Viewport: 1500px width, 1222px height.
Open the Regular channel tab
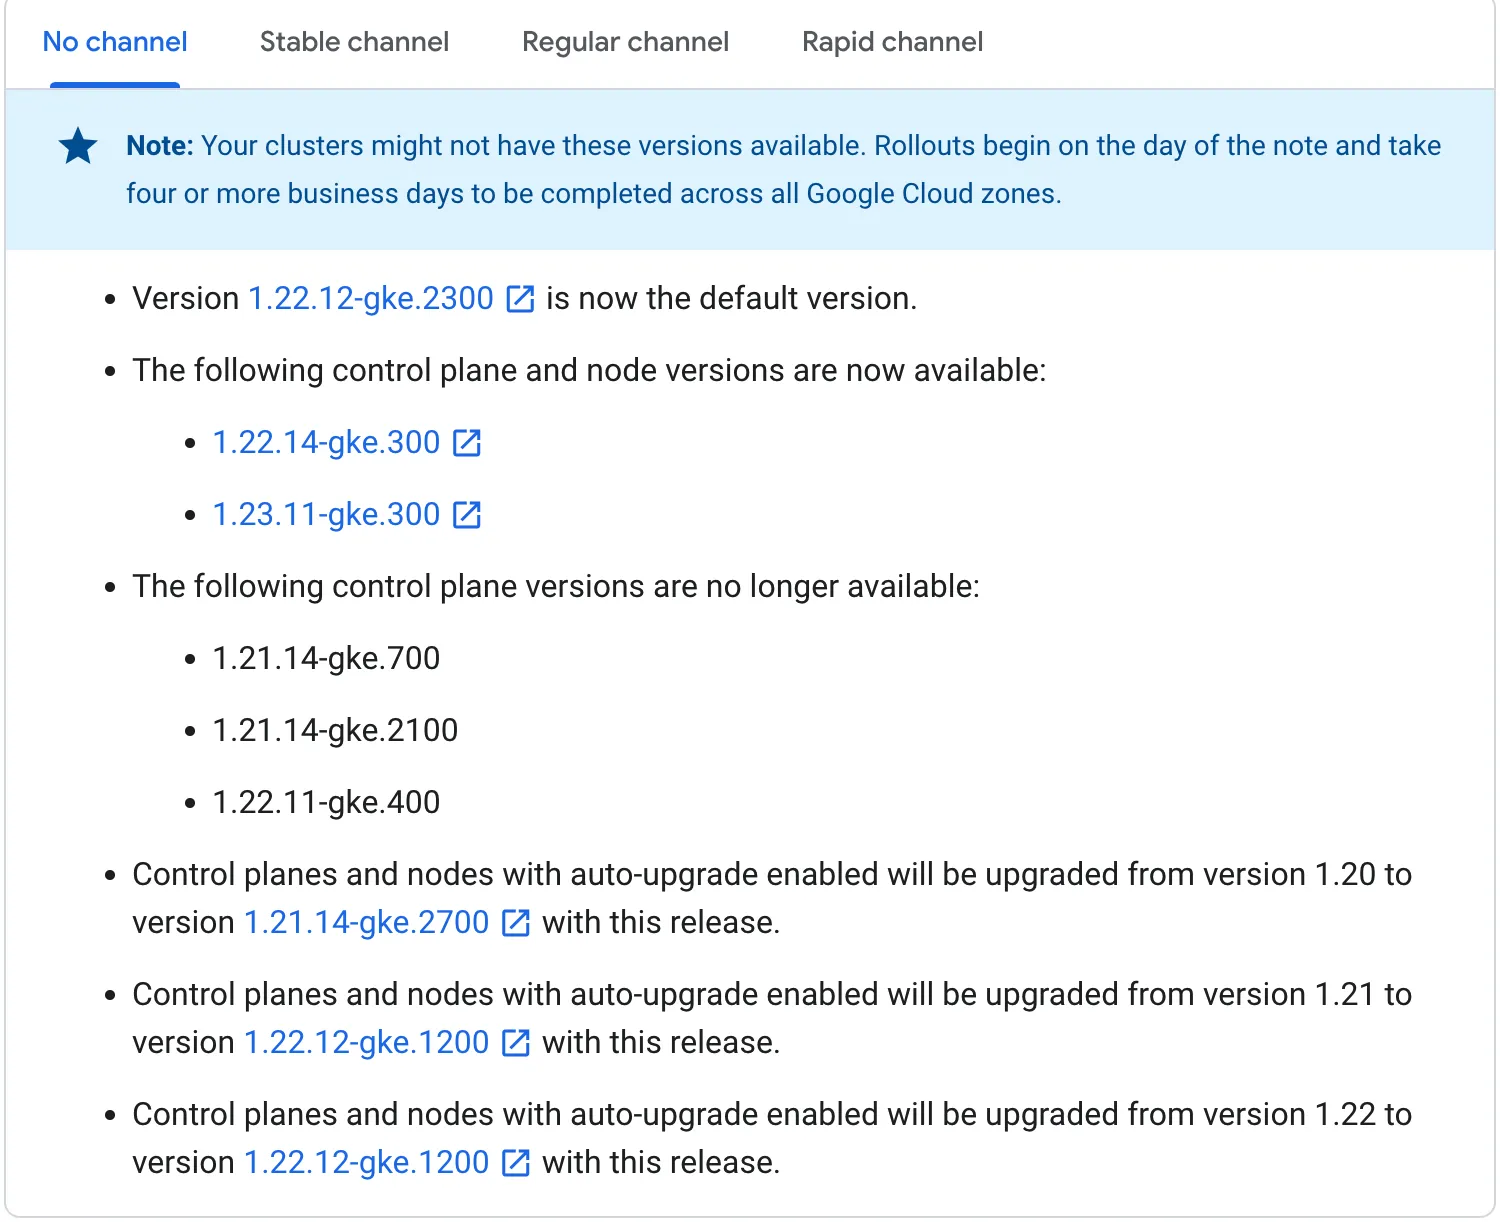(625, 42)
